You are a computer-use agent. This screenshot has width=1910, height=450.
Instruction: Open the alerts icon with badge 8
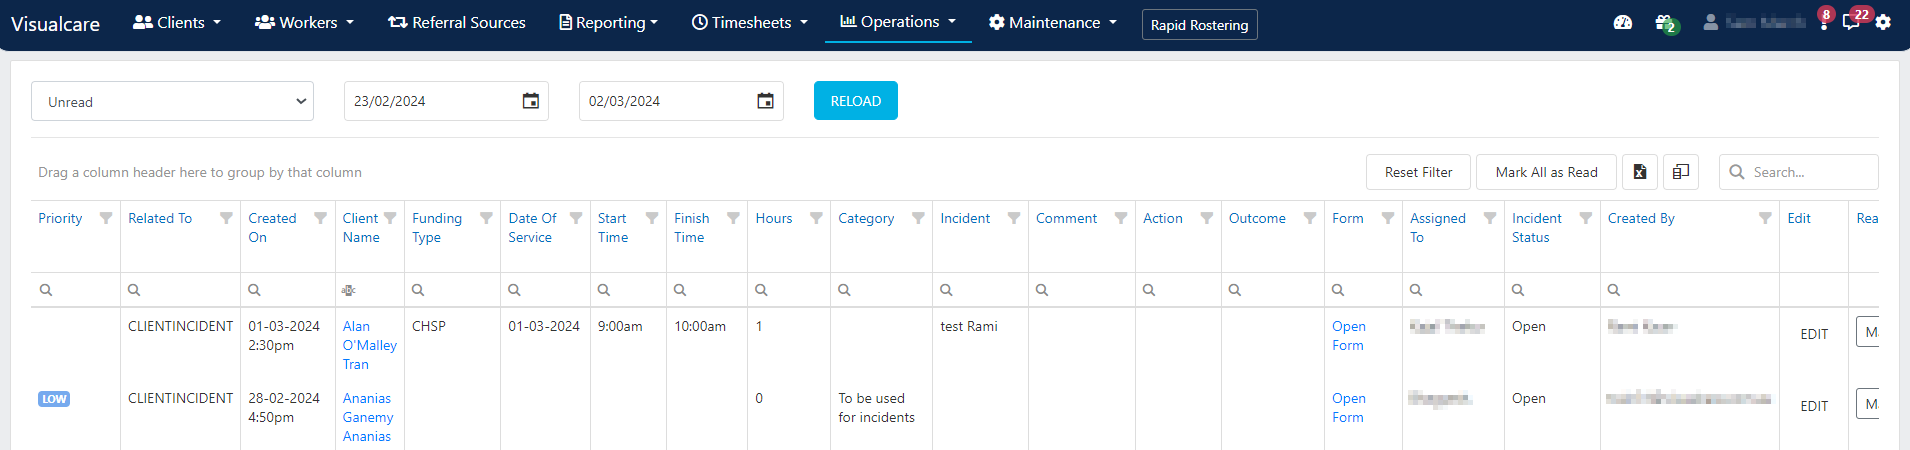(1825, 20)
